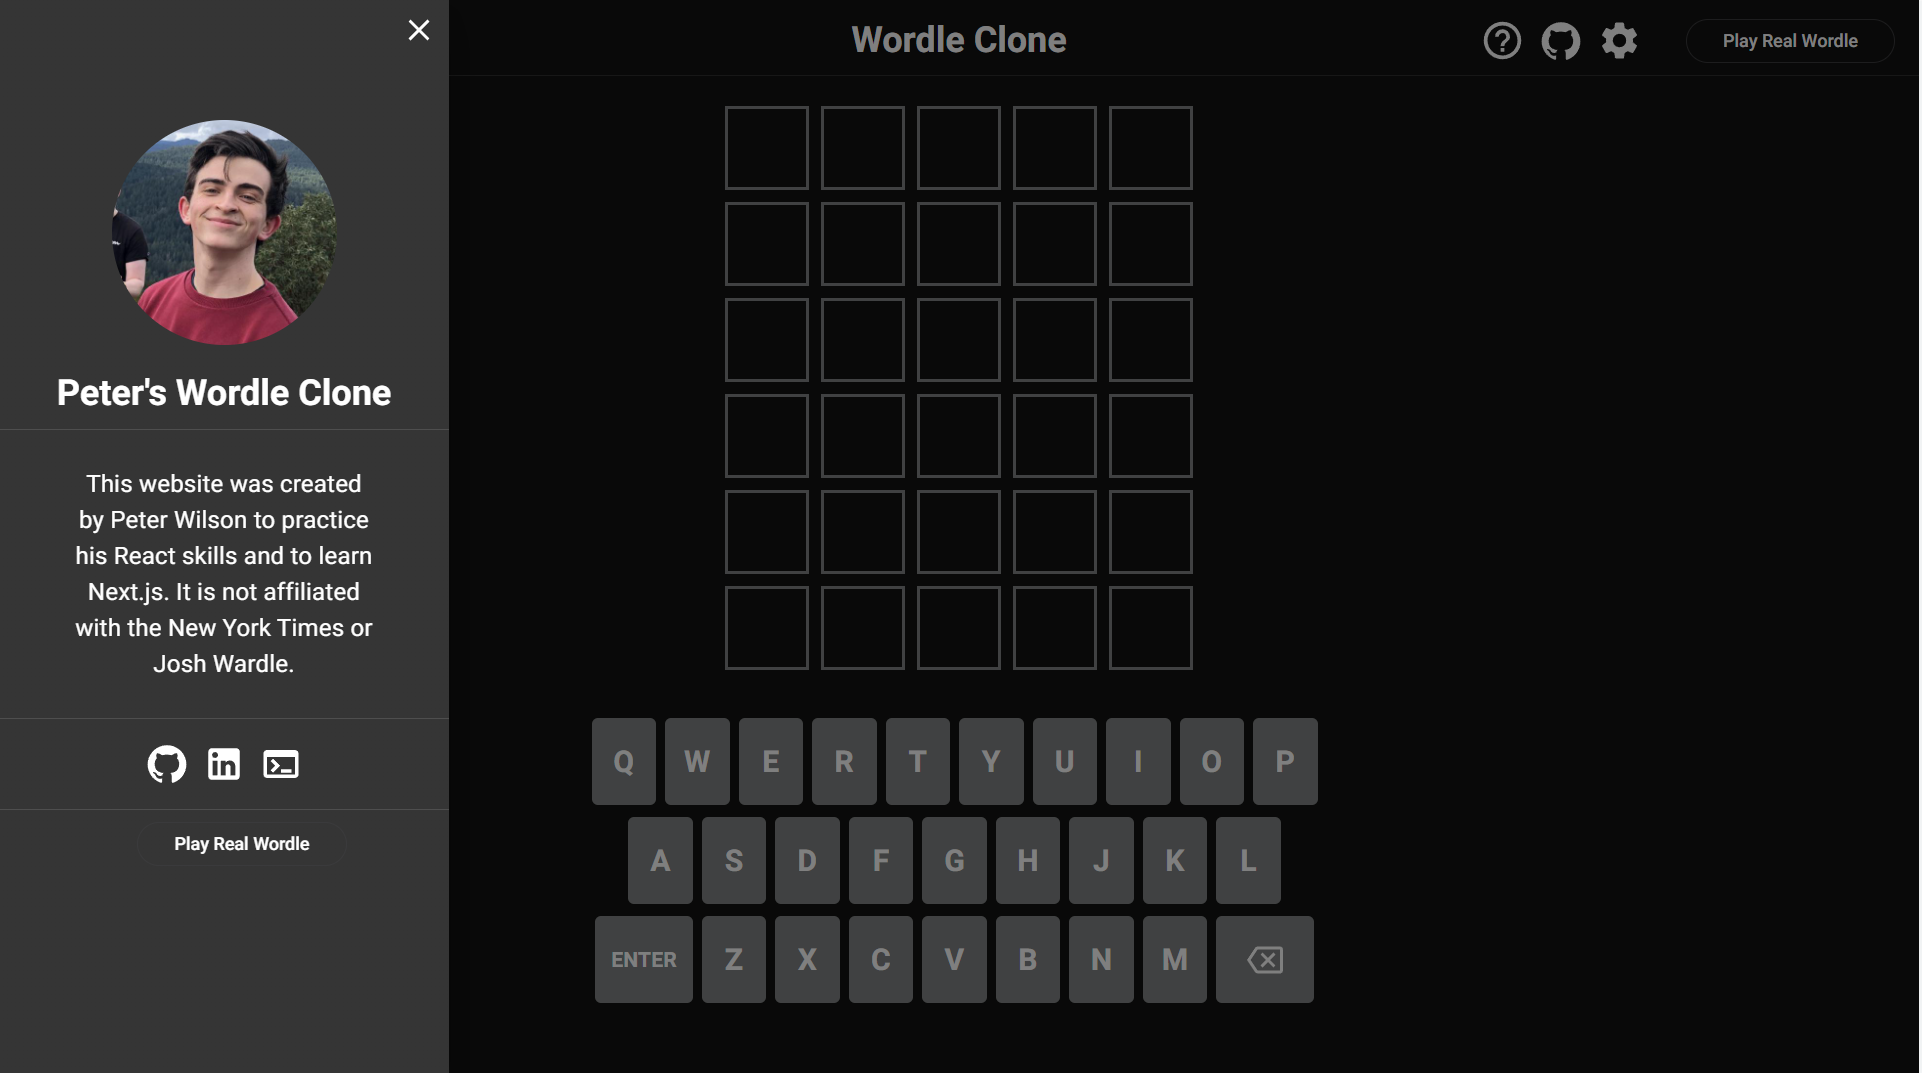Screen dimensions: 1922x1073
Task: Click the first tile of the top row
Action: [767, 148]
